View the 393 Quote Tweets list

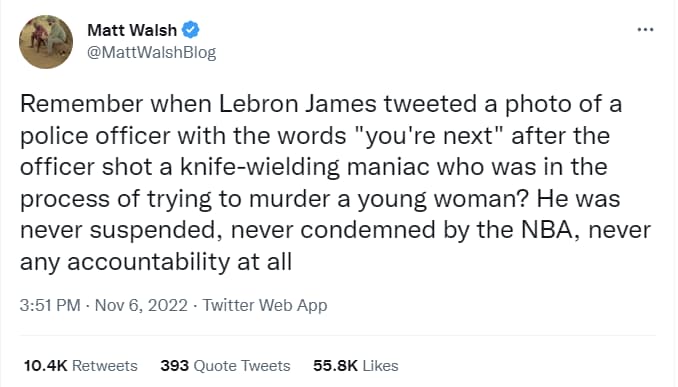point(225,366)
